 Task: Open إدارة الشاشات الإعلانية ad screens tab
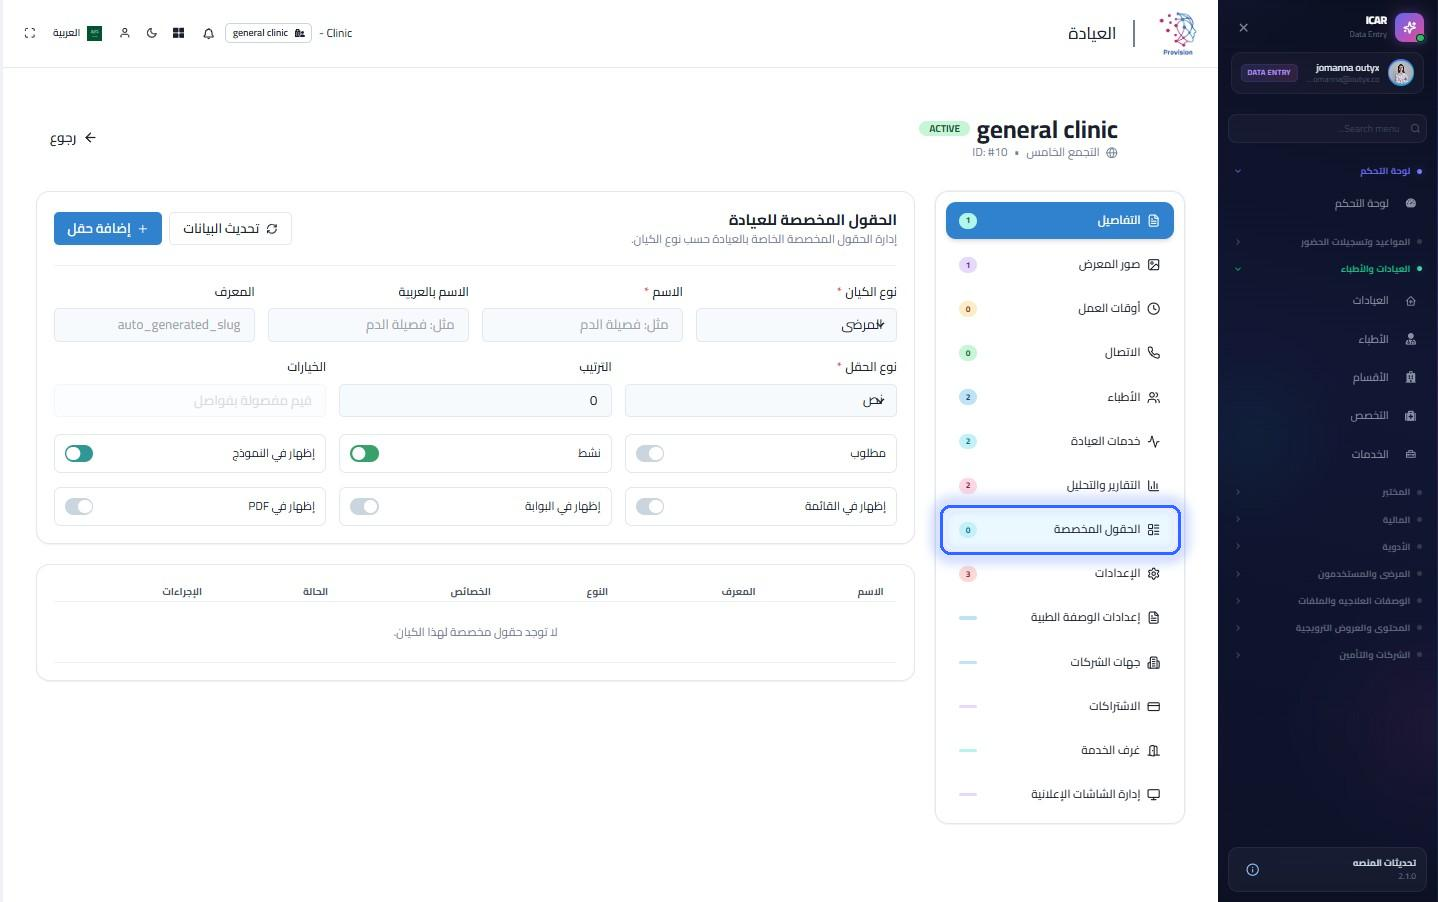1060,794
